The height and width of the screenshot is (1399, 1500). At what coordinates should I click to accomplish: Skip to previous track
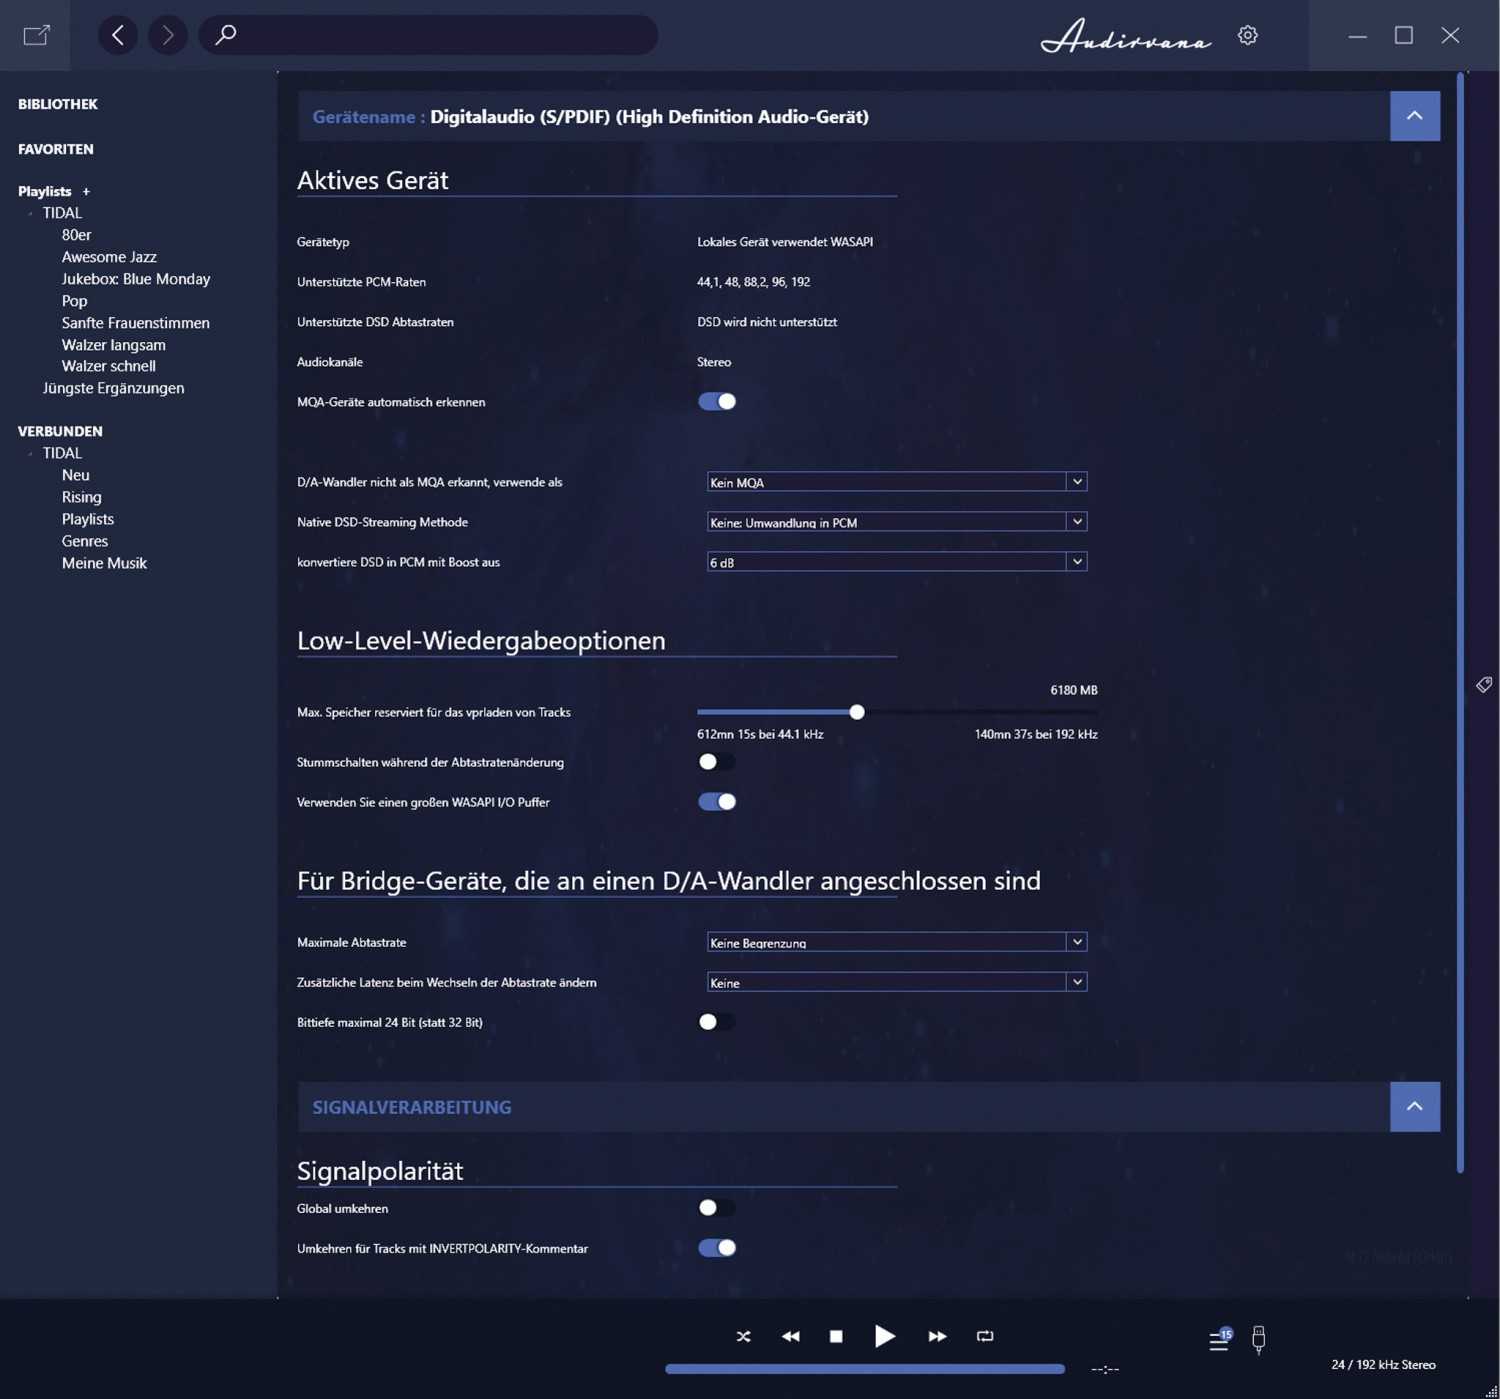pyautogui.click(x=790, y=1336)
